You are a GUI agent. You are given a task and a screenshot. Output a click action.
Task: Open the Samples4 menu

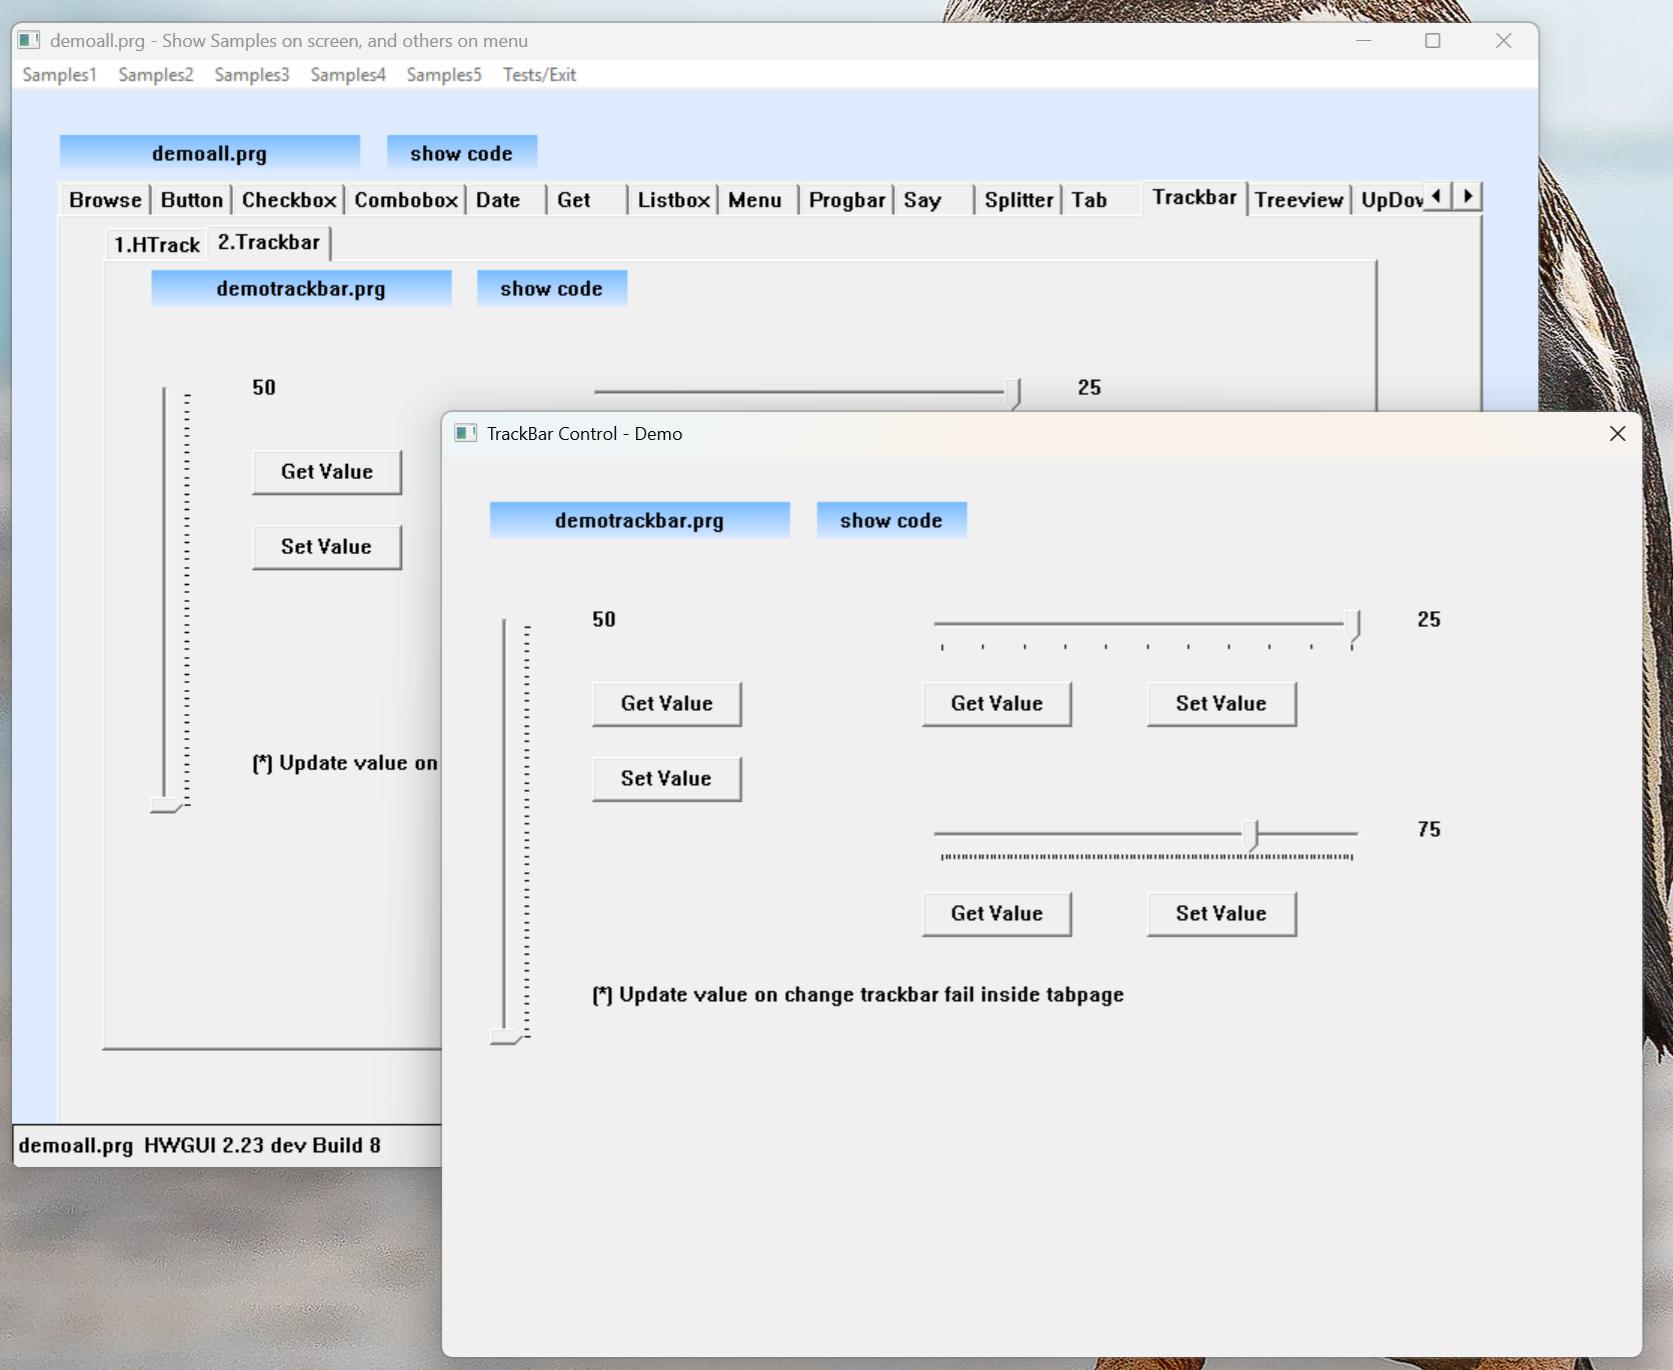348,75
